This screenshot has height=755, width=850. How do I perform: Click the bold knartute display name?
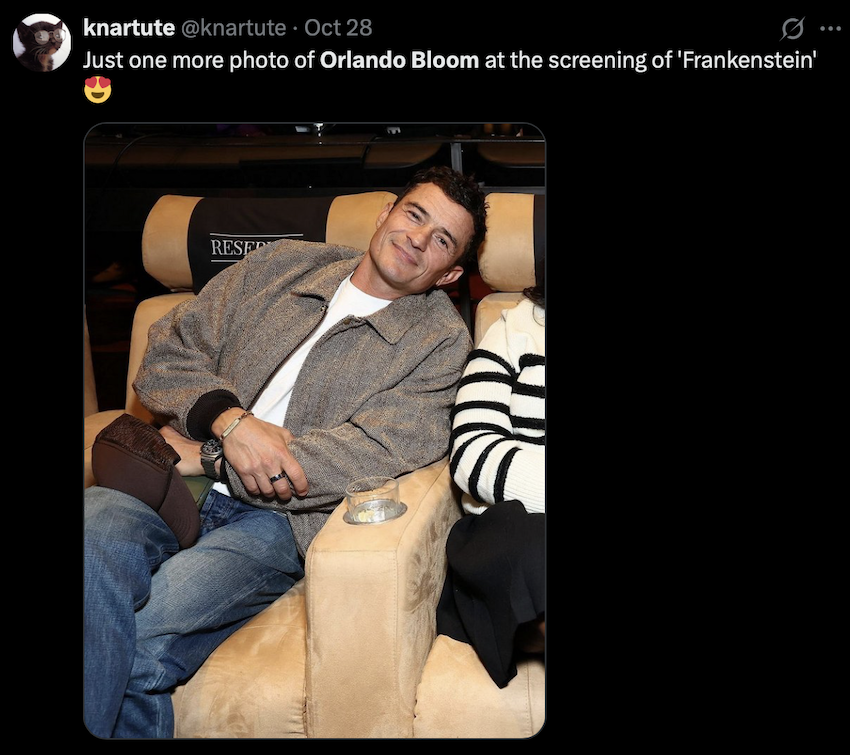(128, 28)
